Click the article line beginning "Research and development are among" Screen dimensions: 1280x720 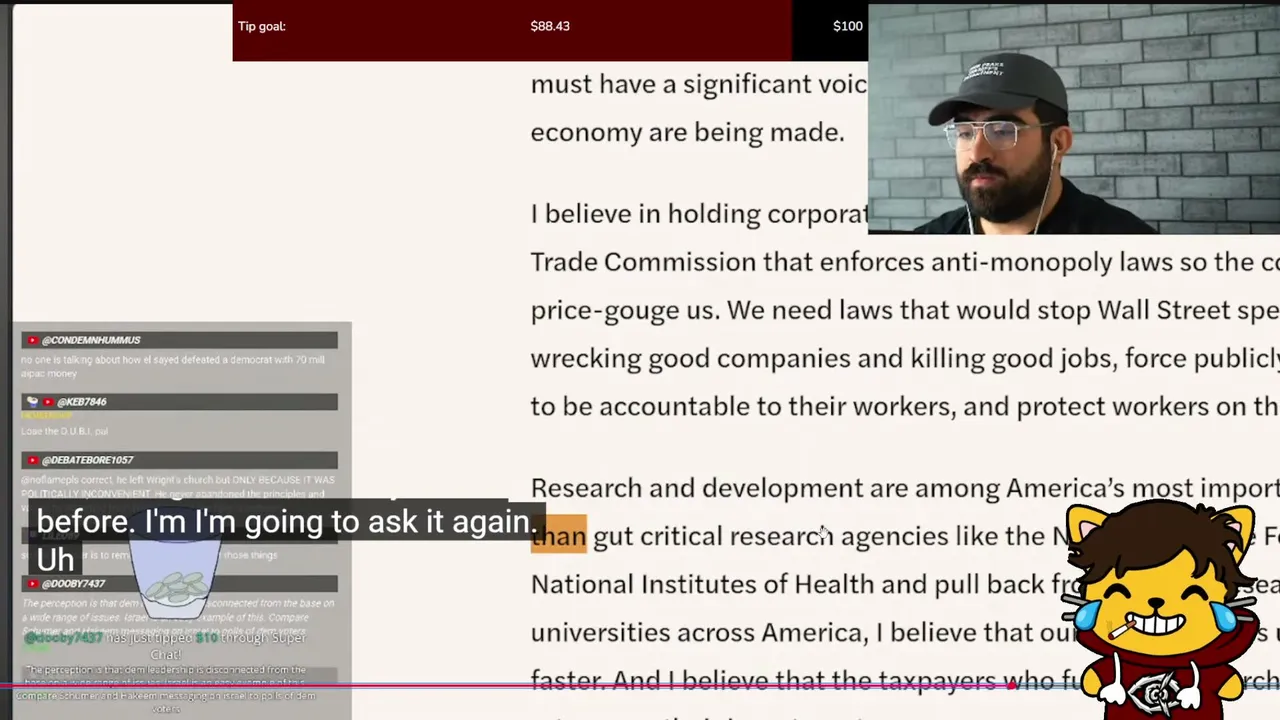point(905,488)
